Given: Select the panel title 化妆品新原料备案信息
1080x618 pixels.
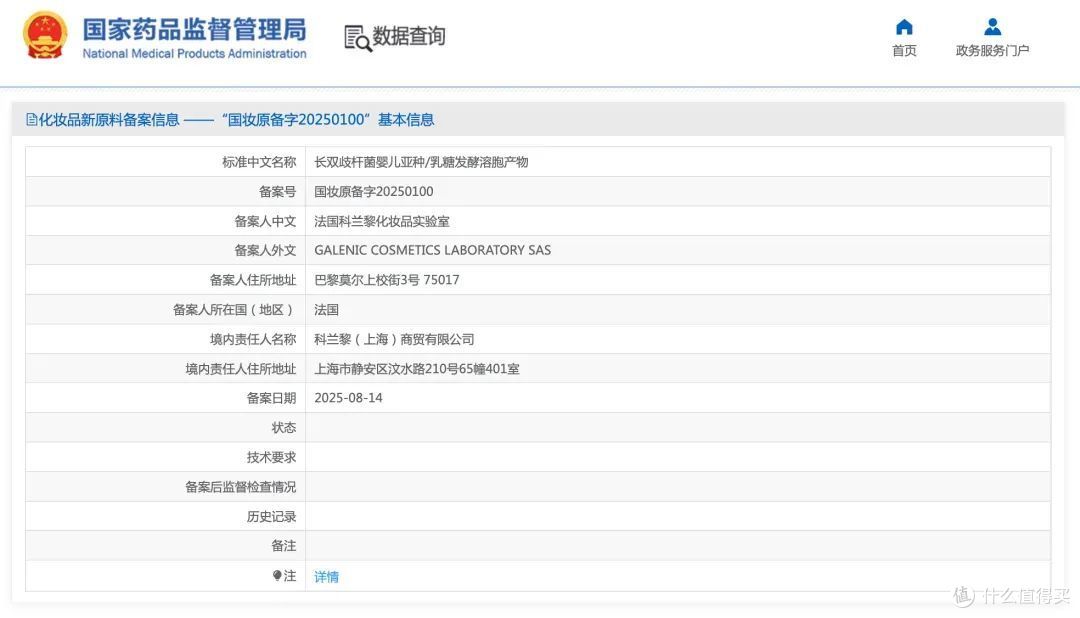Looking at the screenshot, I should [109, 120].
